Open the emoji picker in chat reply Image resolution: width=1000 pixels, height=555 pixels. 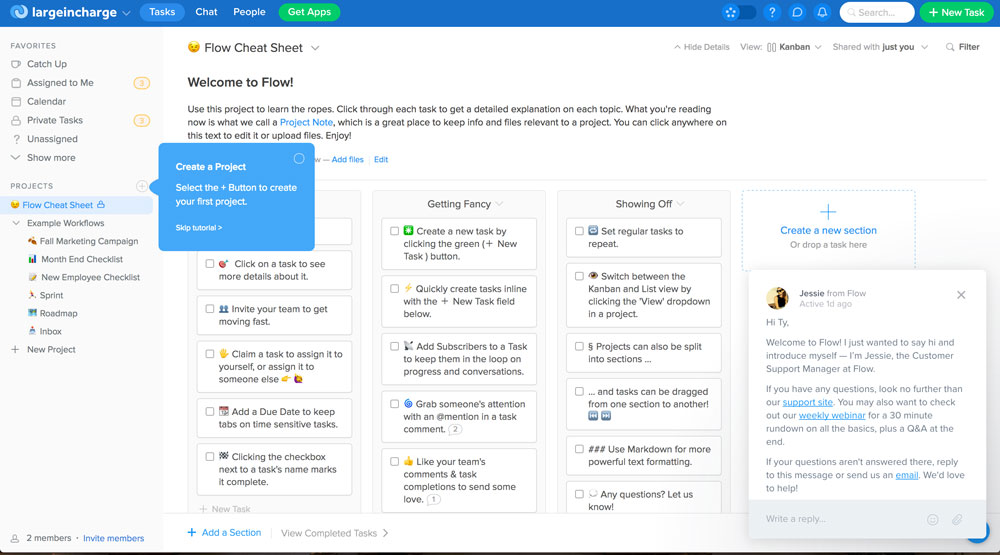coord(932,520)
